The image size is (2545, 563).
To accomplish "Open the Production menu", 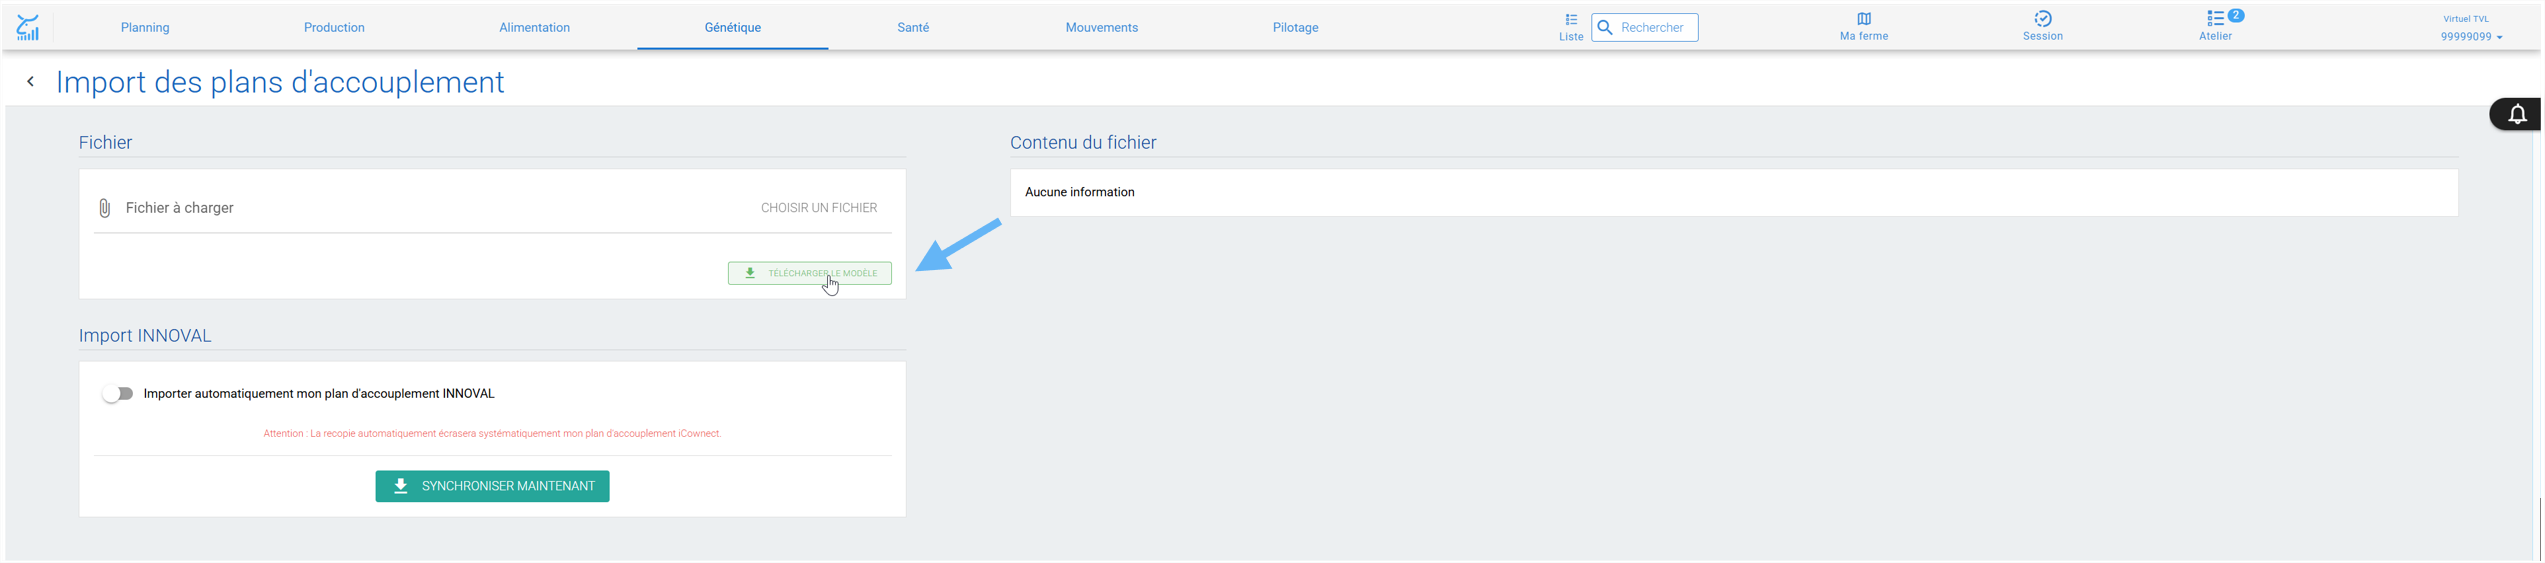I will coord(334,28).
